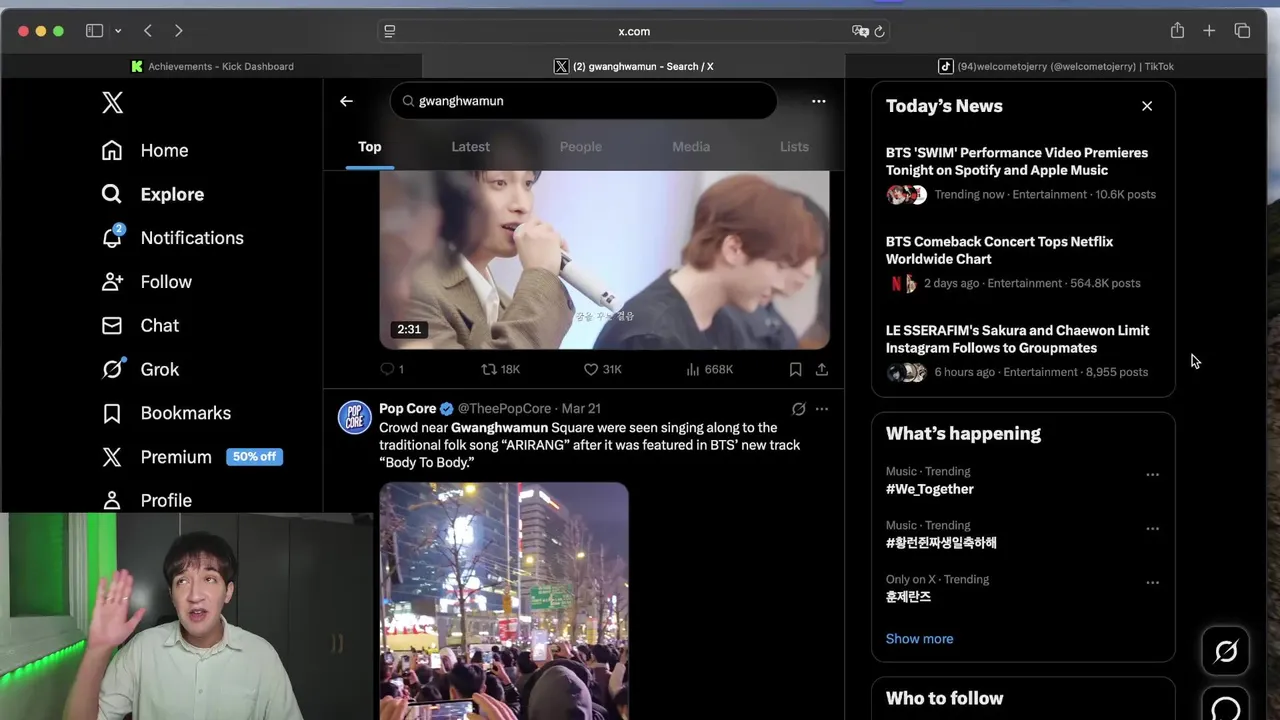Open the #황런쥔짜생일축하해 trend

pos(941,543)
